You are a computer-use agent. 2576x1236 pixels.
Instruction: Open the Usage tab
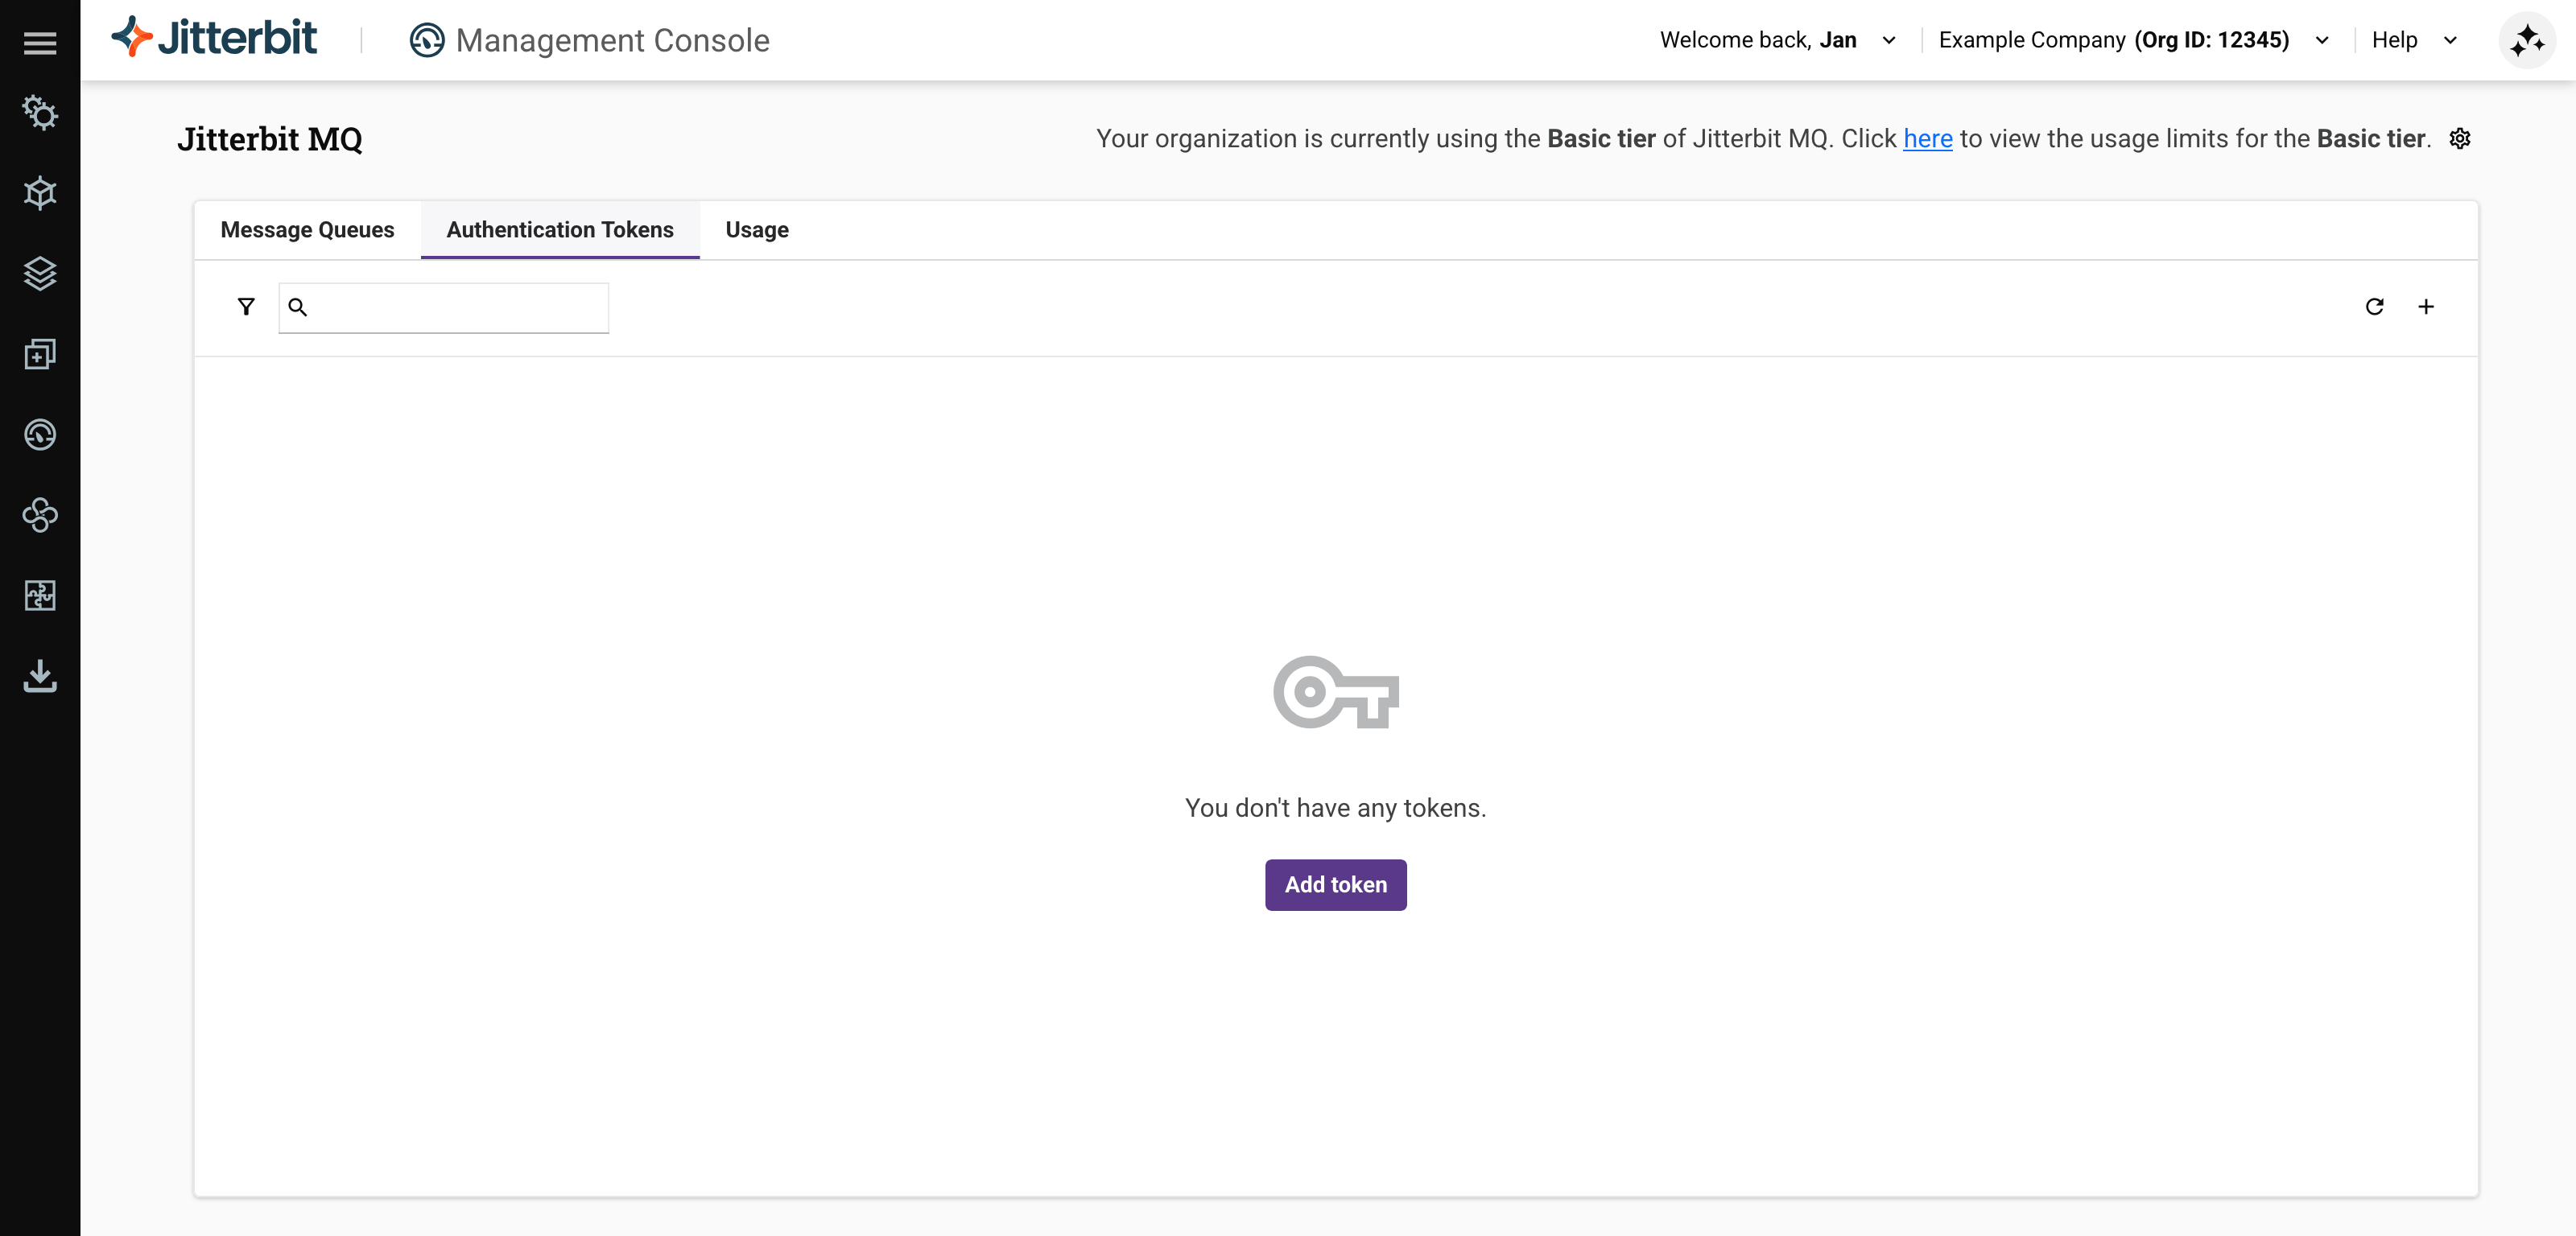coord(756,229)
